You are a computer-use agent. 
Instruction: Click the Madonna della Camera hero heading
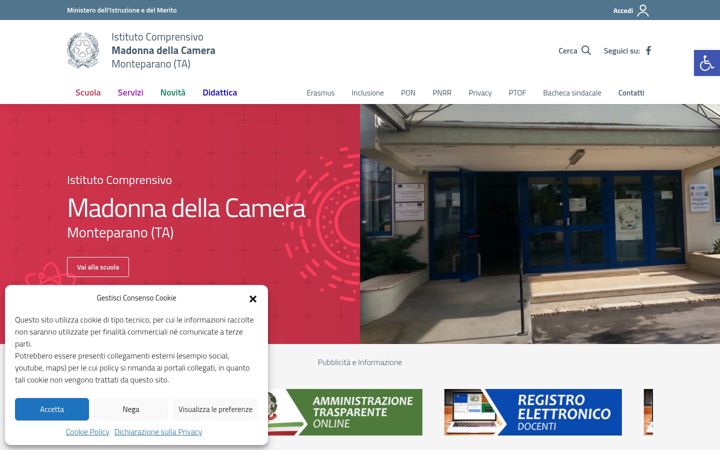pyautogui.click(x=186, y=208)
